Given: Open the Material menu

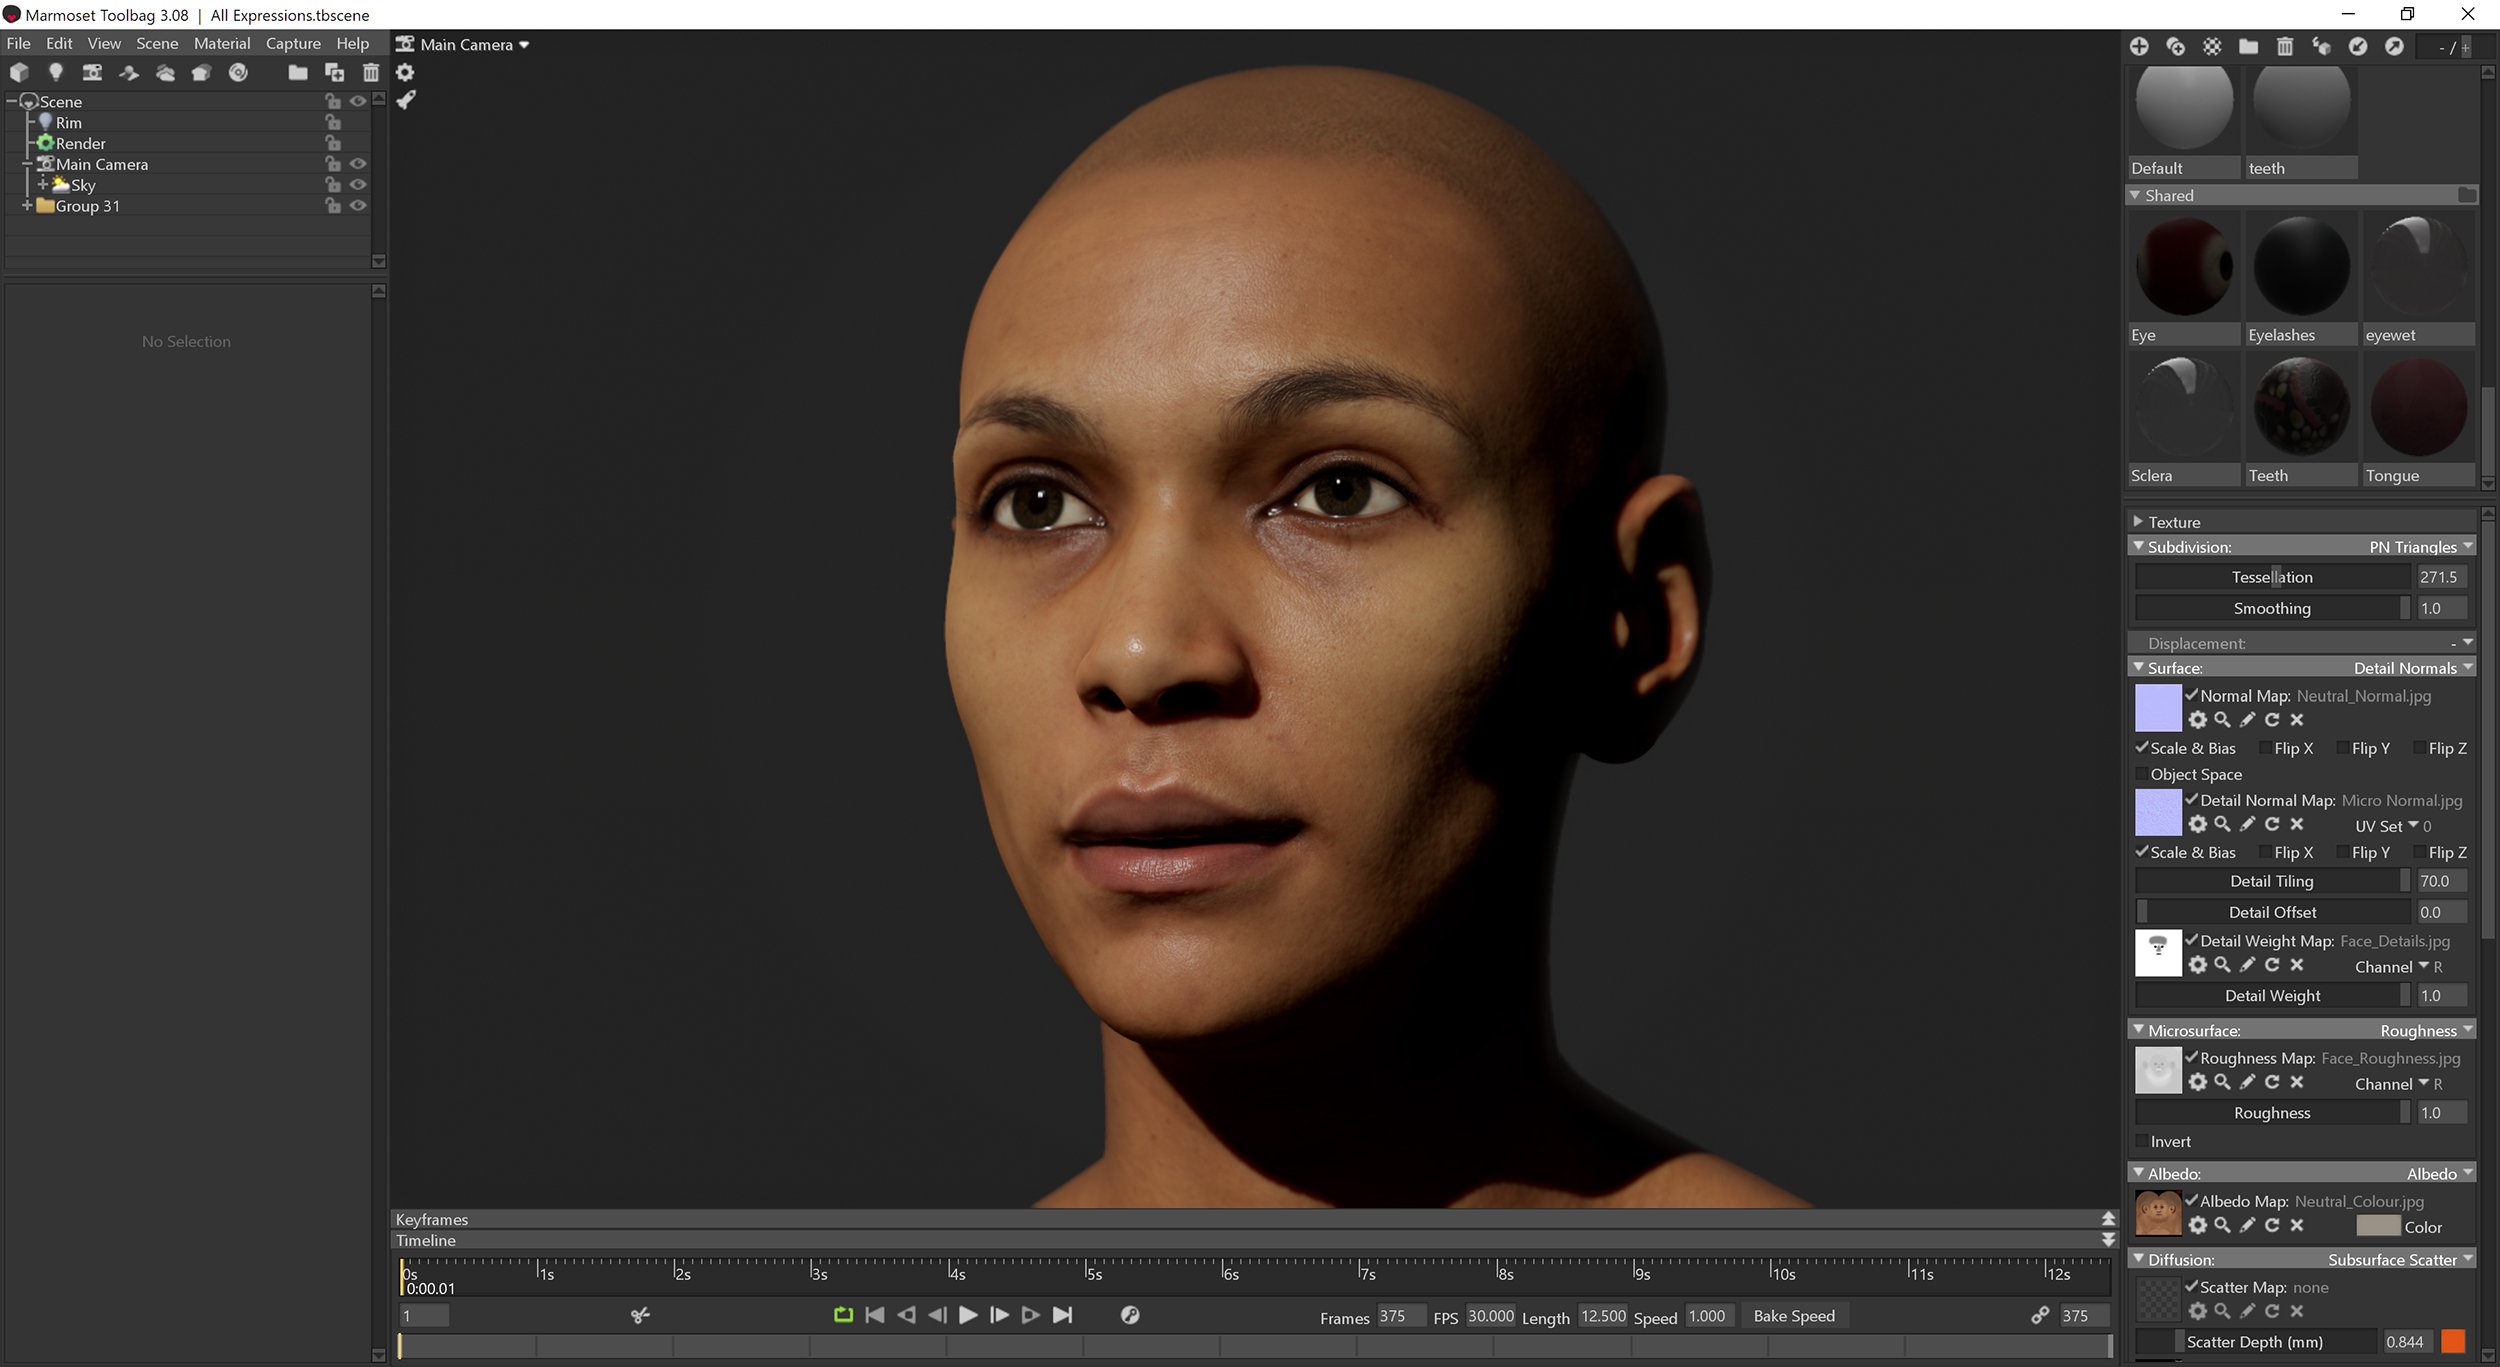Looking at the screenshot, I should point(222,43).
